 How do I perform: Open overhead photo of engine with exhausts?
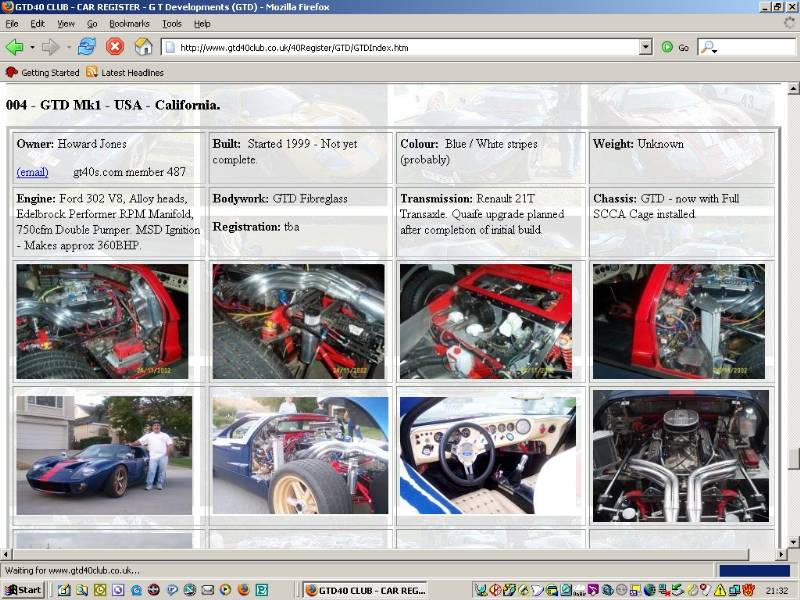point(681,456)
